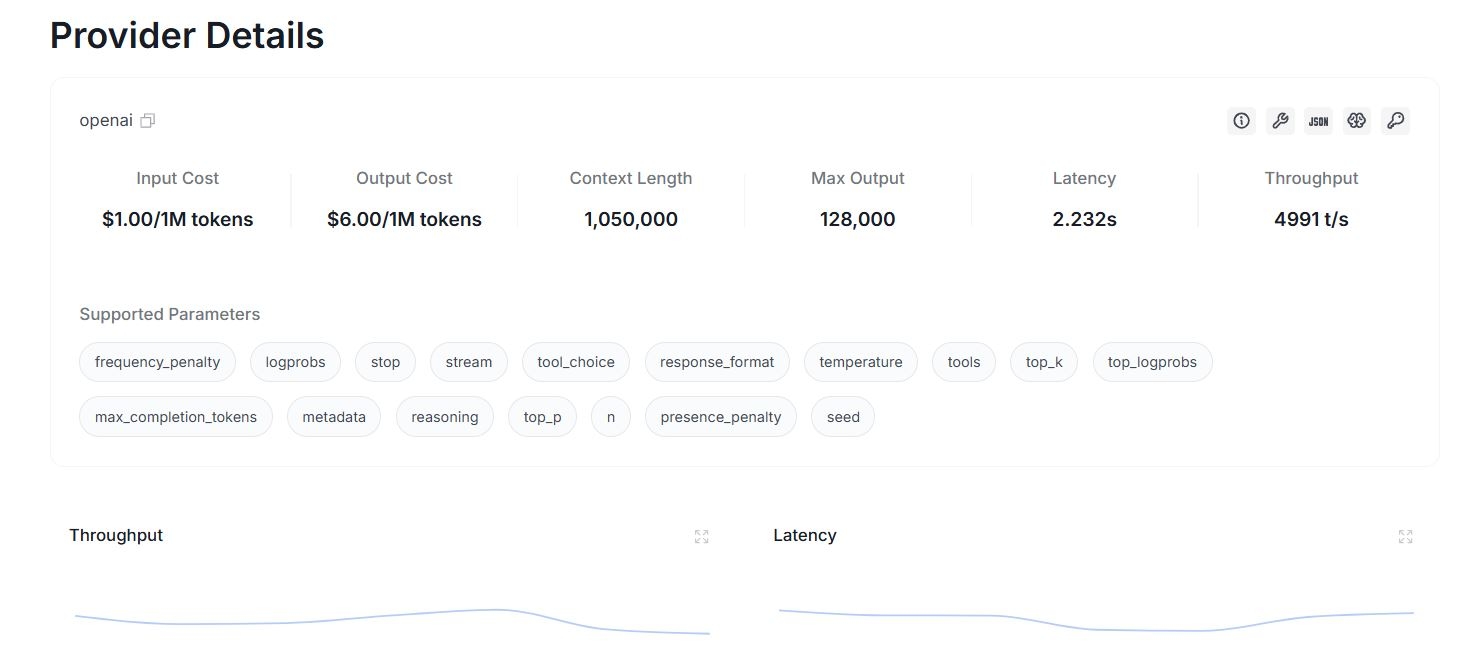Expand the Latency chart to fullscreen

[1405, 537]
